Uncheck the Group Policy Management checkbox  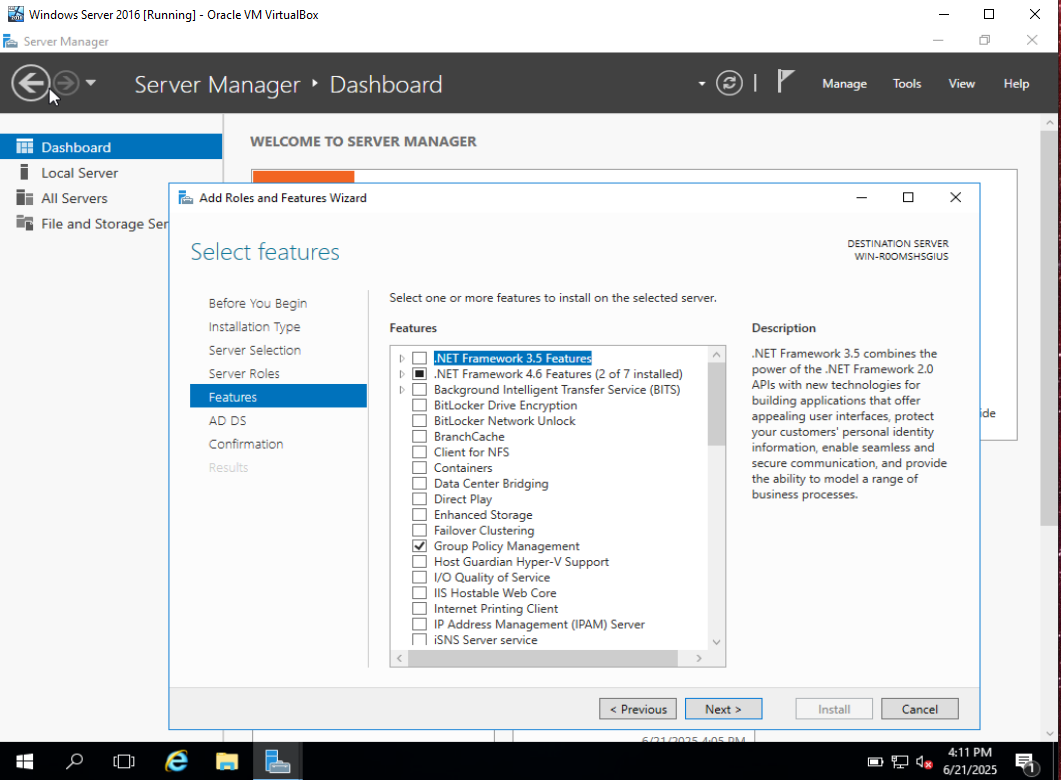(x=420, y=546)
